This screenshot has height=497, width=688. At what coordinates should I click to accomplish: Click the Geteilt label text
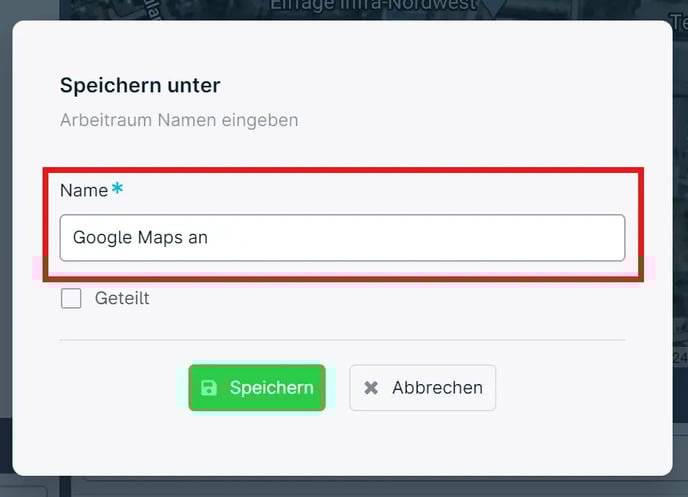coord(122,298)
